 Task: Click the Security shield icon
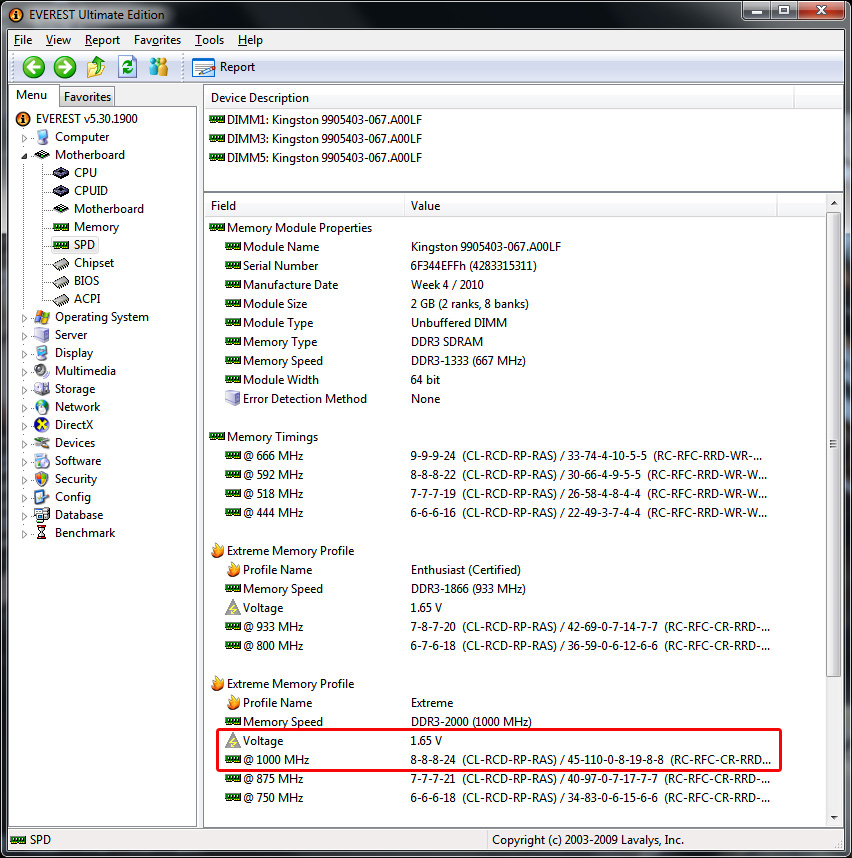[42, 479]
